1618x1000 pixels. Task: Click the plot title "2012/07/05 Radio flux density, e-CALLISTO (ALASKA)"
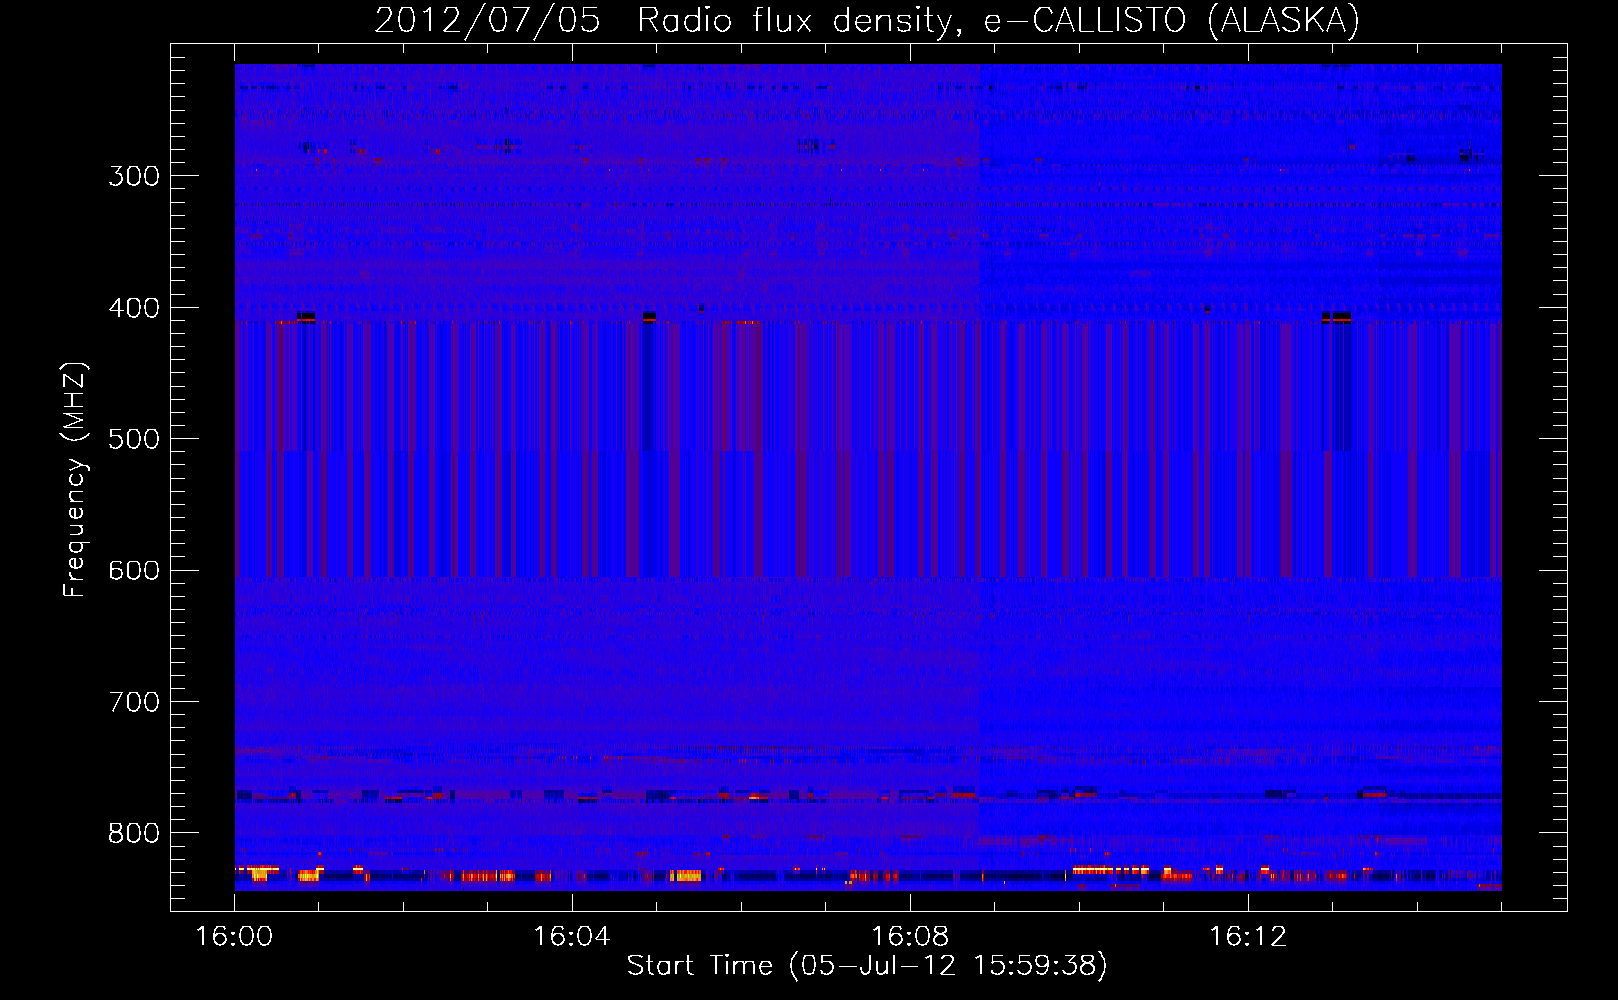coord(867,21)
